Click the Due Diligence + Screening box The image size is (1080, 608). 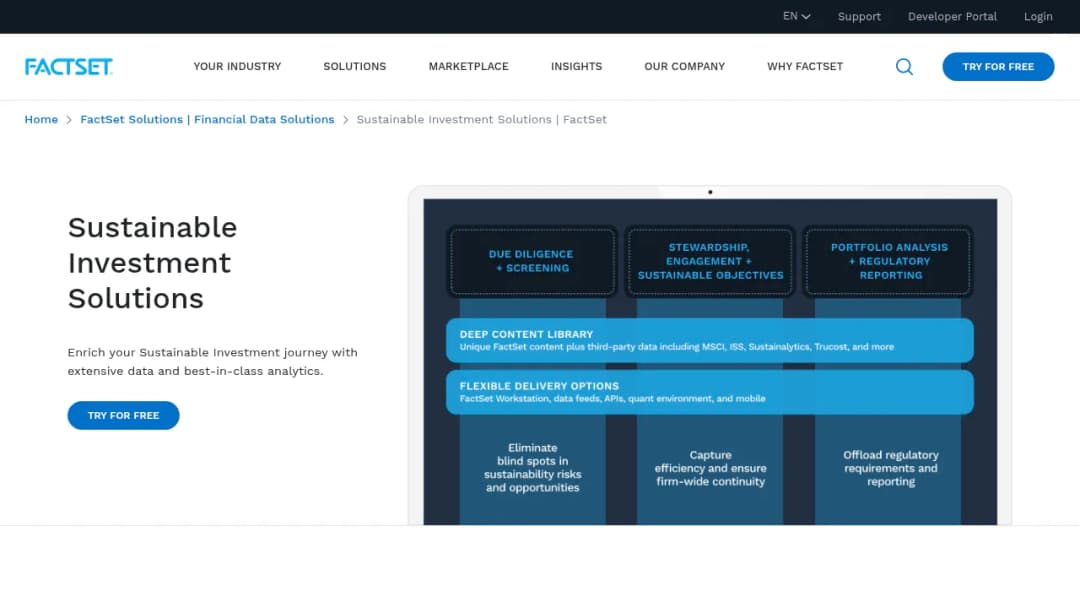tap(532, 261)
